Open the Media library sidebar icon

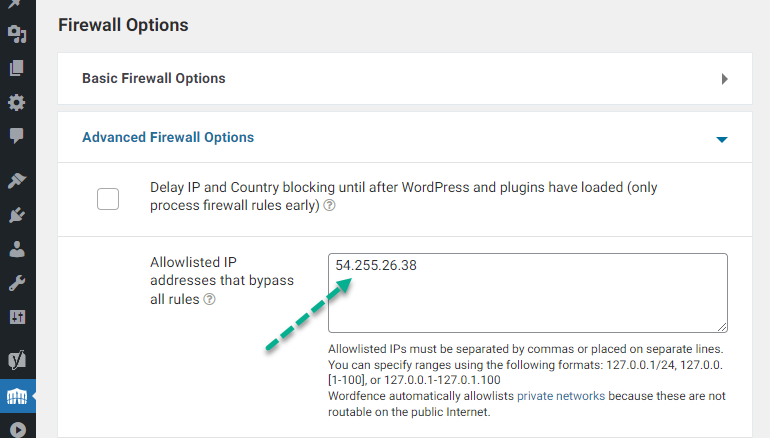pos(17,34)
